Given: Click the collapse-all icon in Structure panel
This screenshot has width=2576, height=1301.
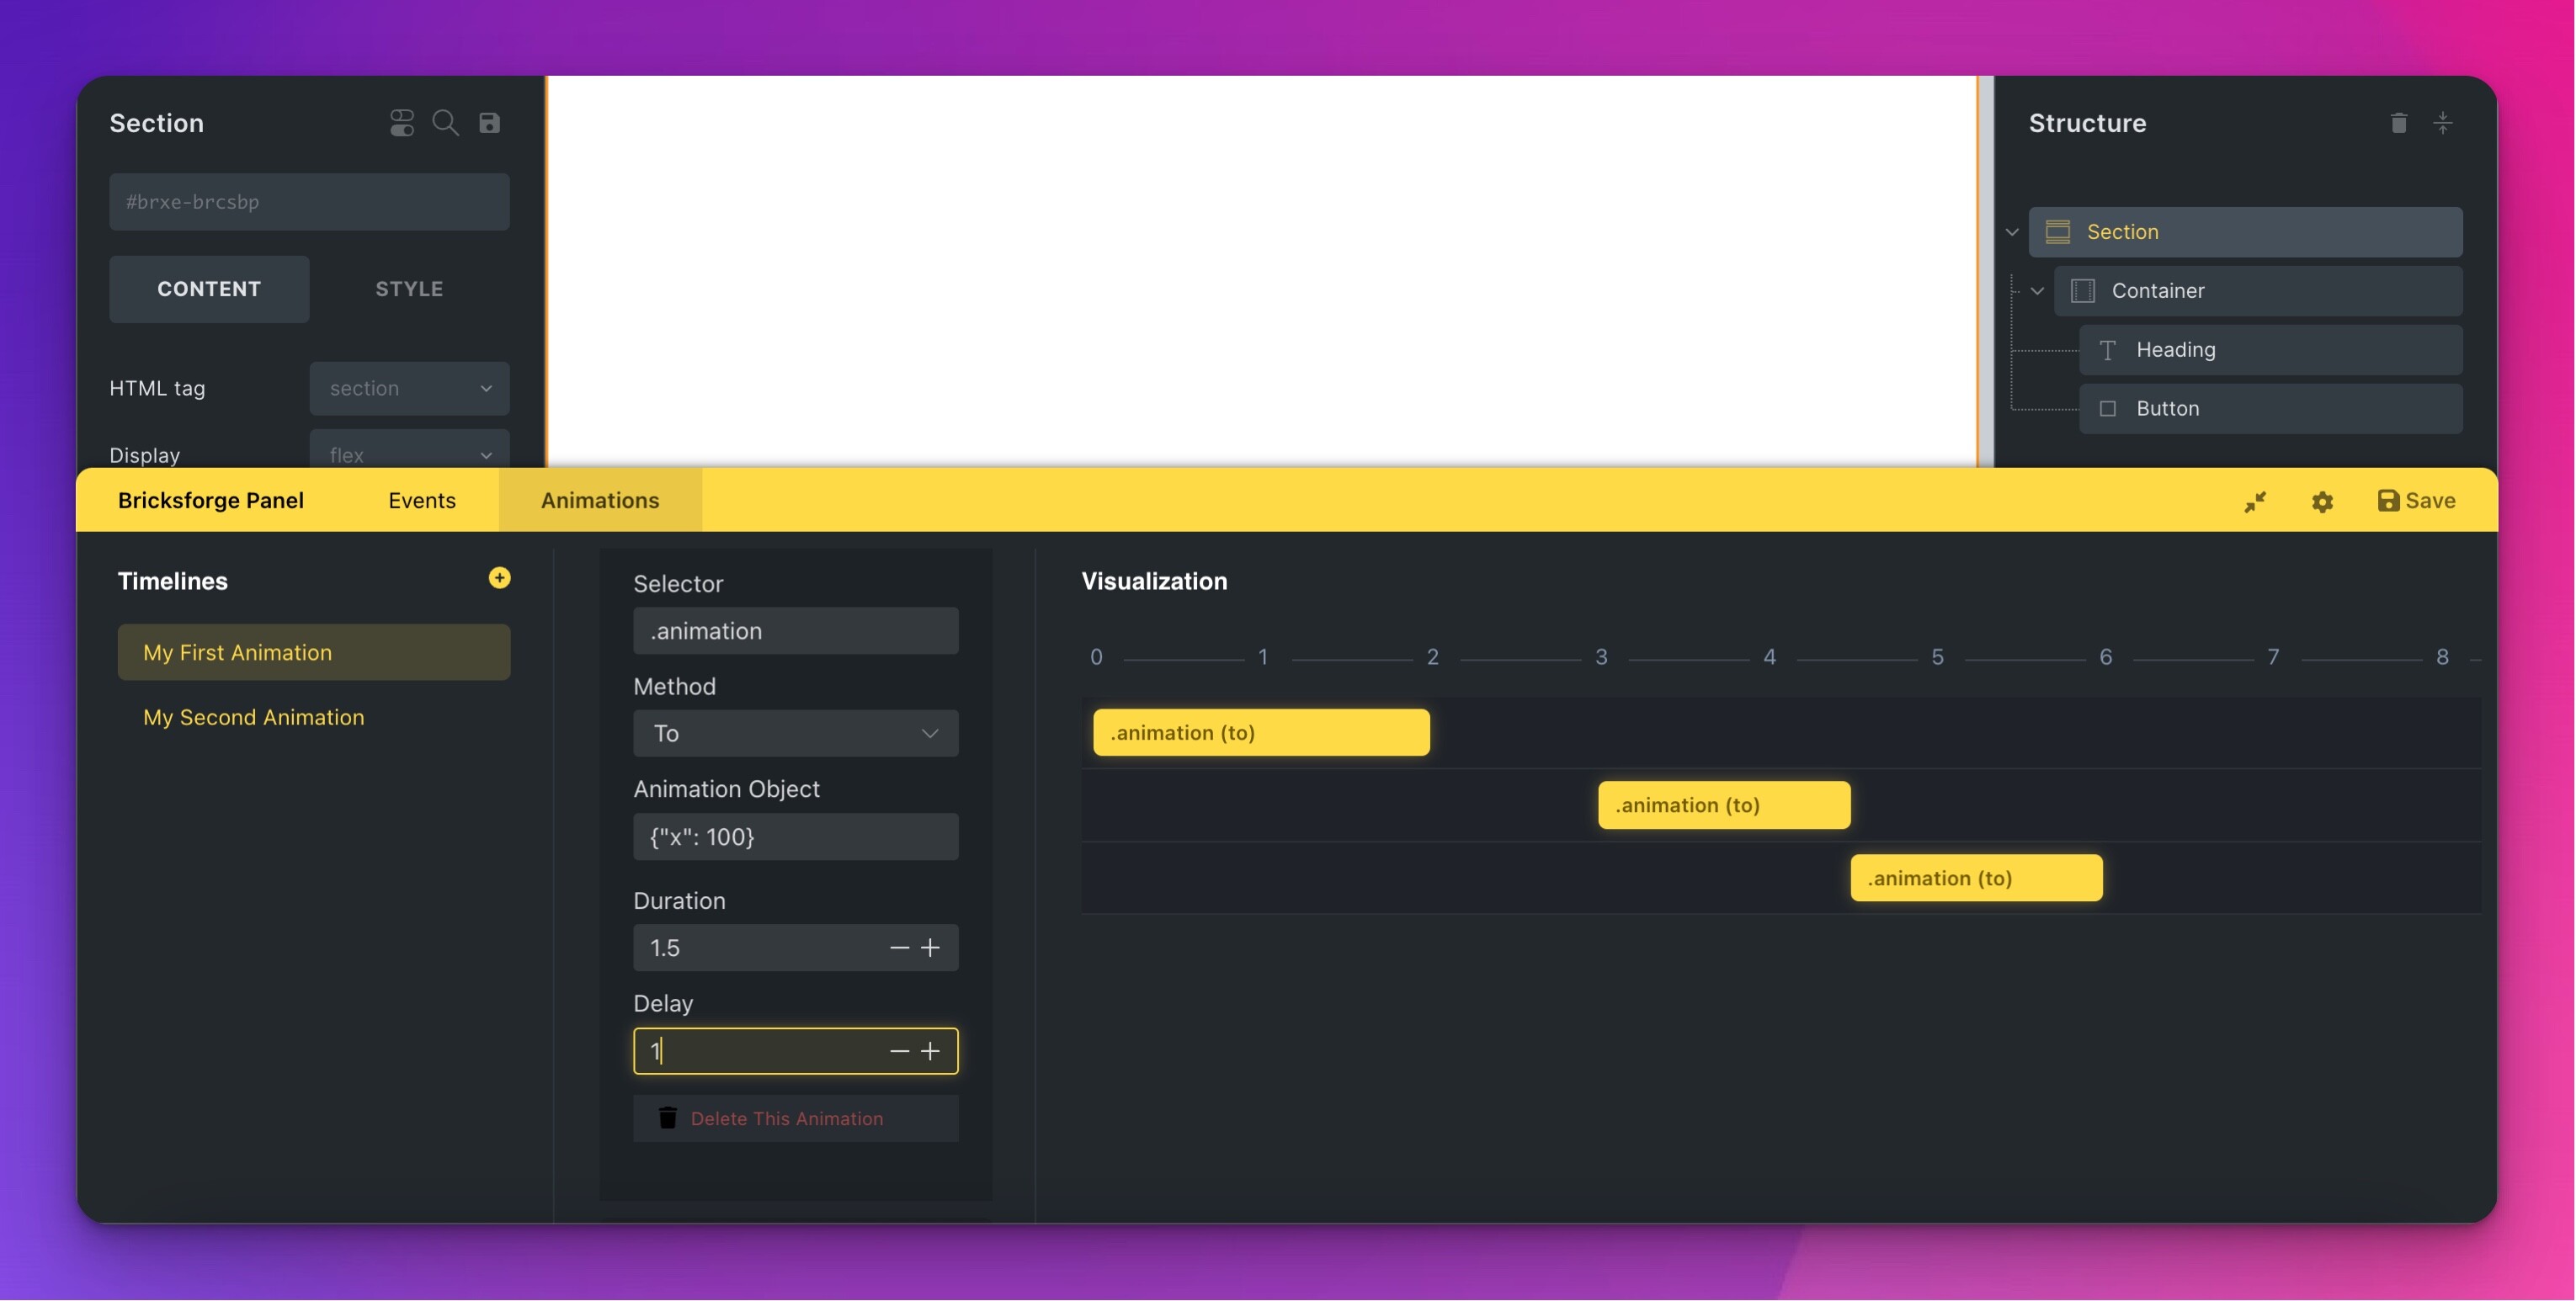Looking at the screenshot, I should (2442, 123).
